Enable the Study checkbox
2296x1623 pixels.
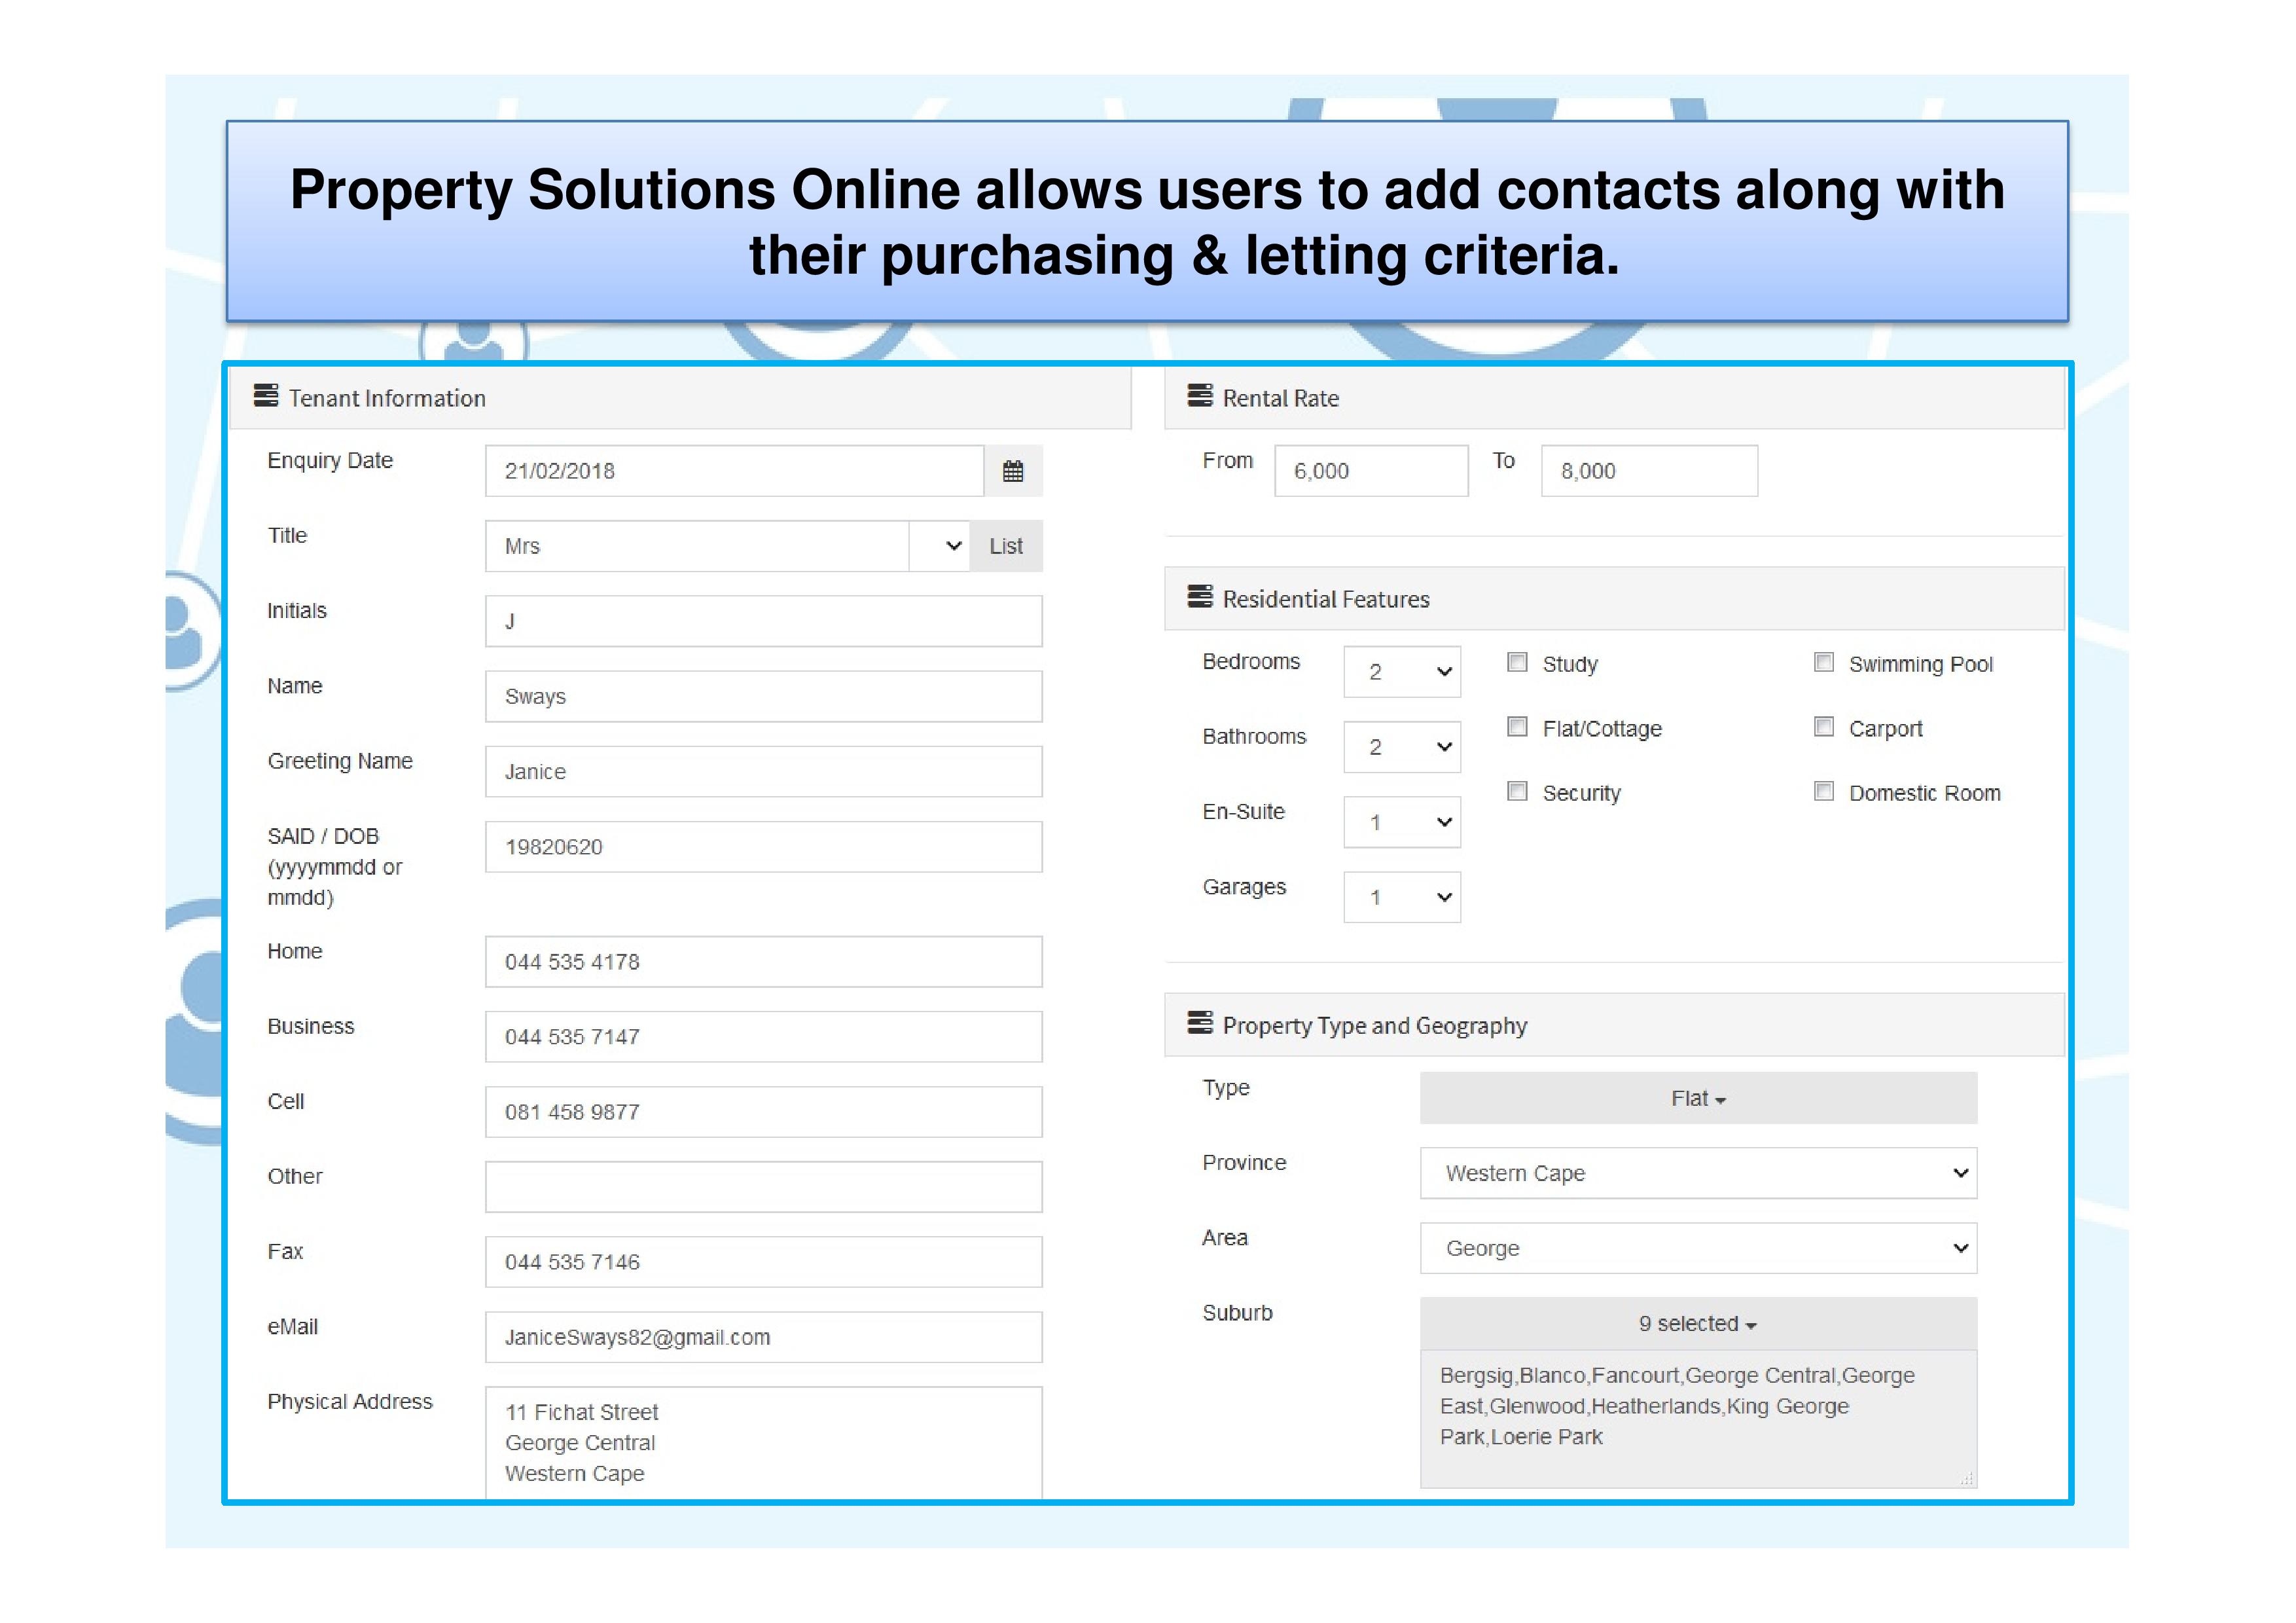click(x=1517, y=662)
